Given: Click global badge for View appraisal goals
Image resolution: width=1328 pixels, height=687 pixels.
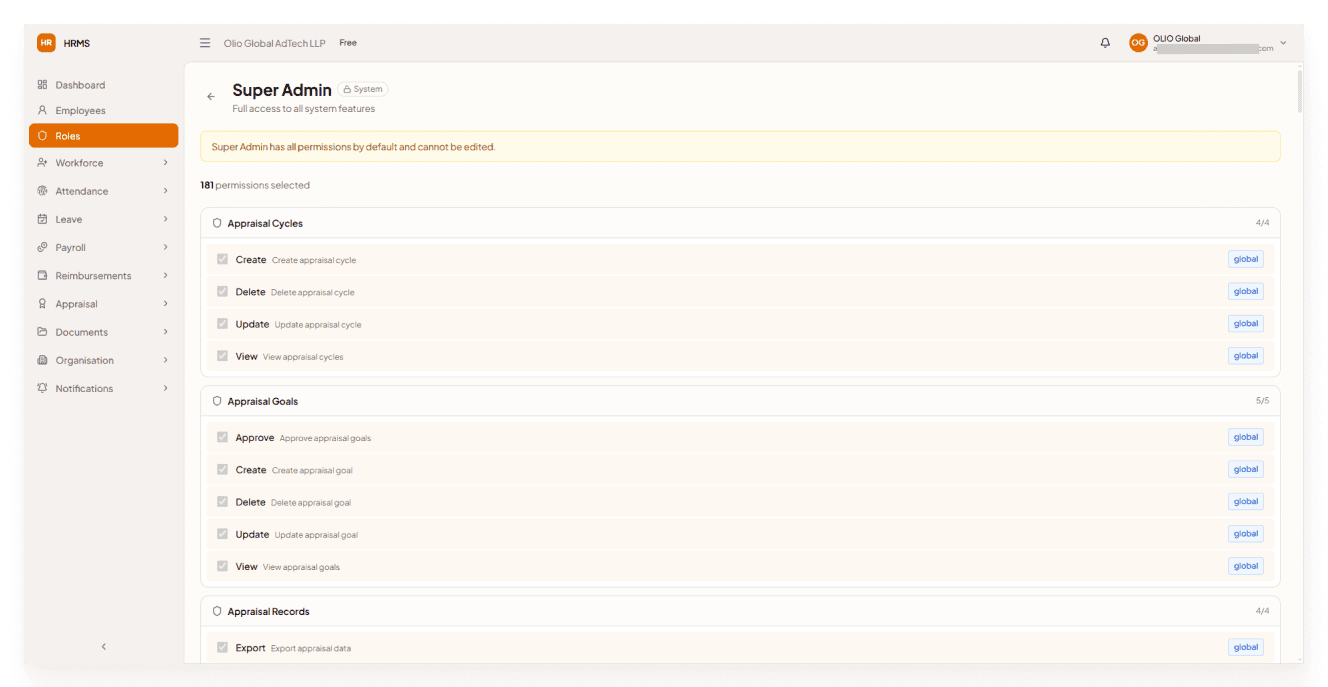Looking at the screenshot, I should [1246, 566].
